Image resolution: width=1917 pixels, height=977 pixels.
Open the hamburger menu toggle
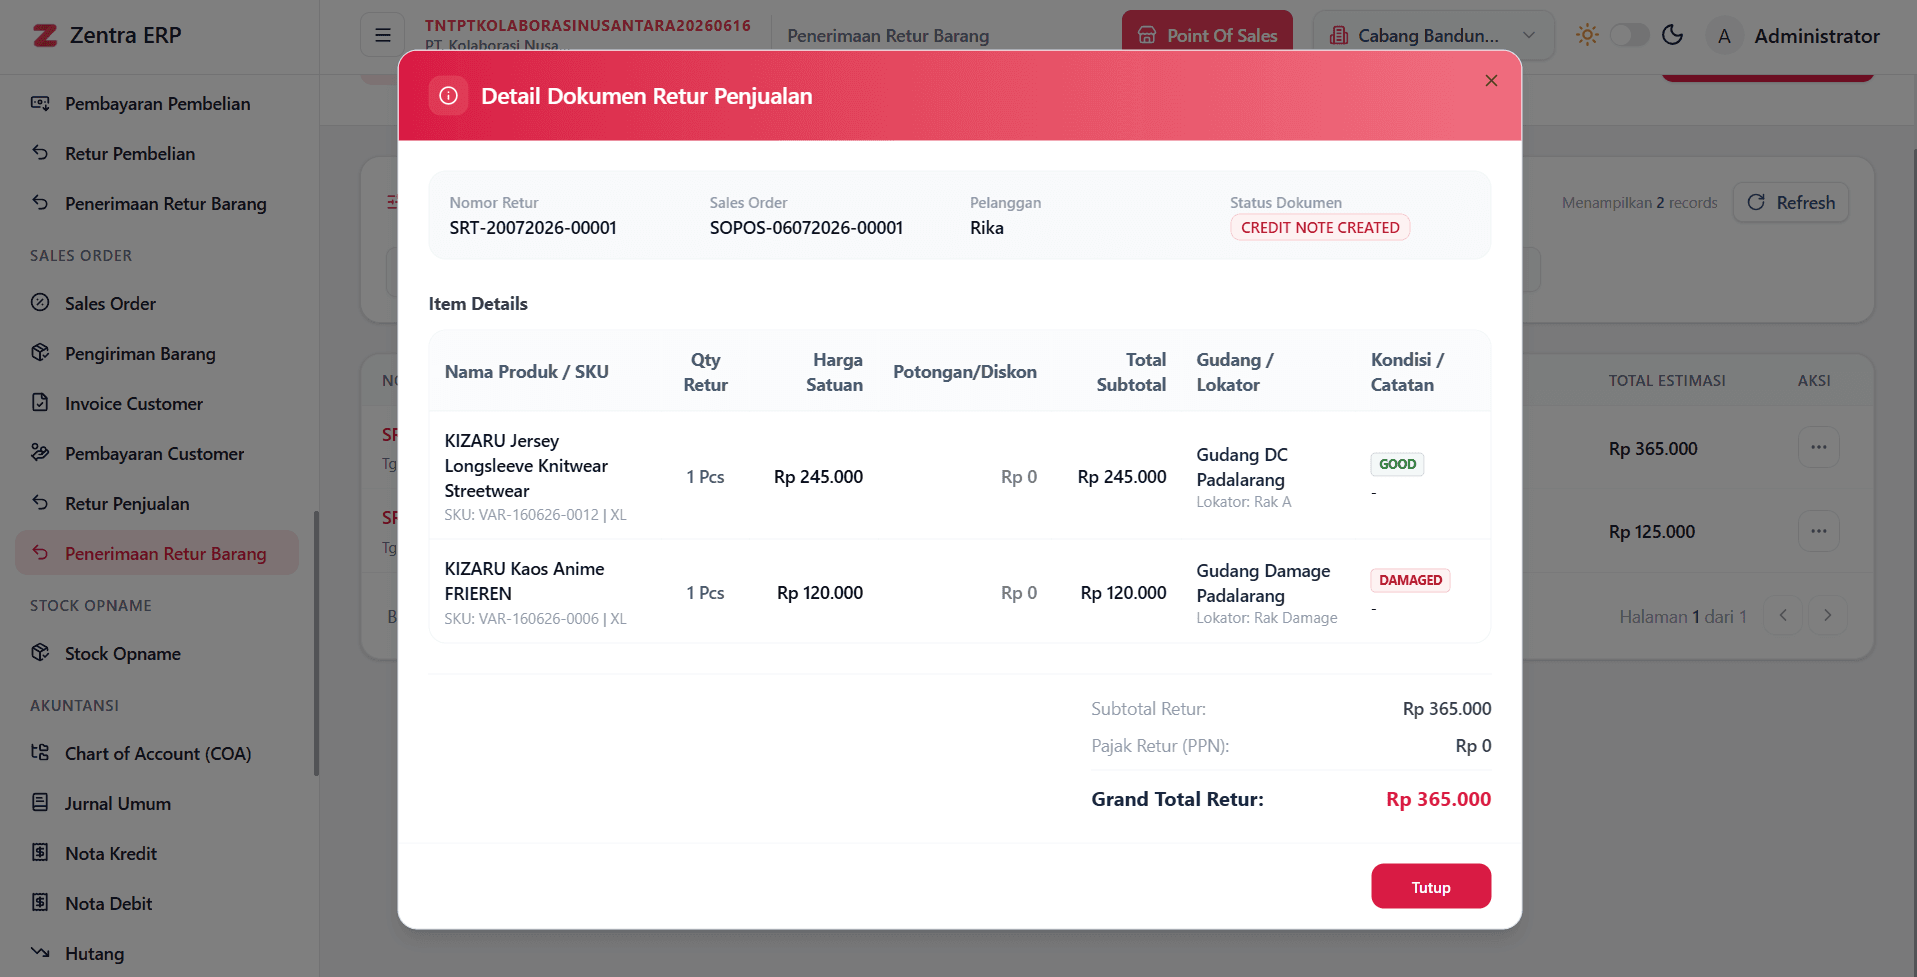[383, 36]
